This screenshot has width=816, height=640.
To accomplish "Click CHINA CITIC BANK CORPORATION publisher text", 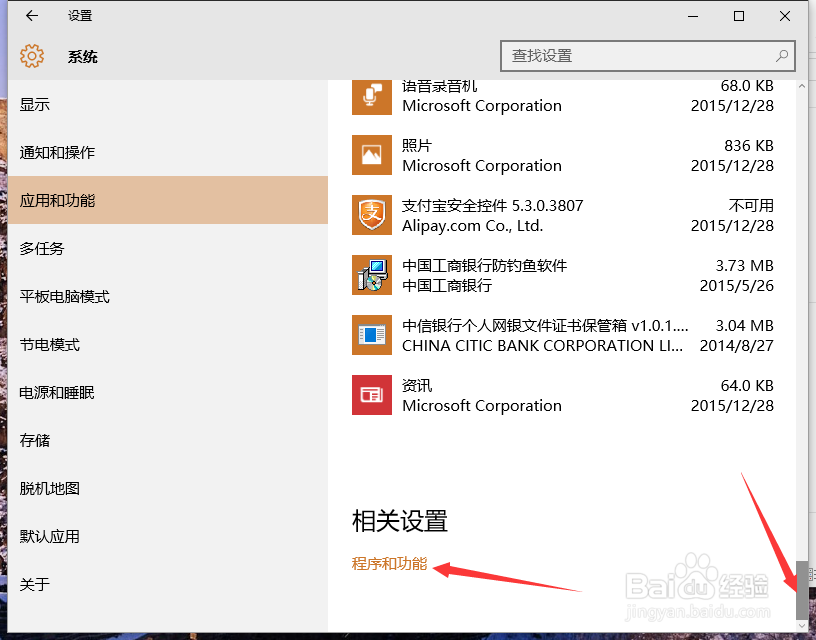I will [542, 345].
